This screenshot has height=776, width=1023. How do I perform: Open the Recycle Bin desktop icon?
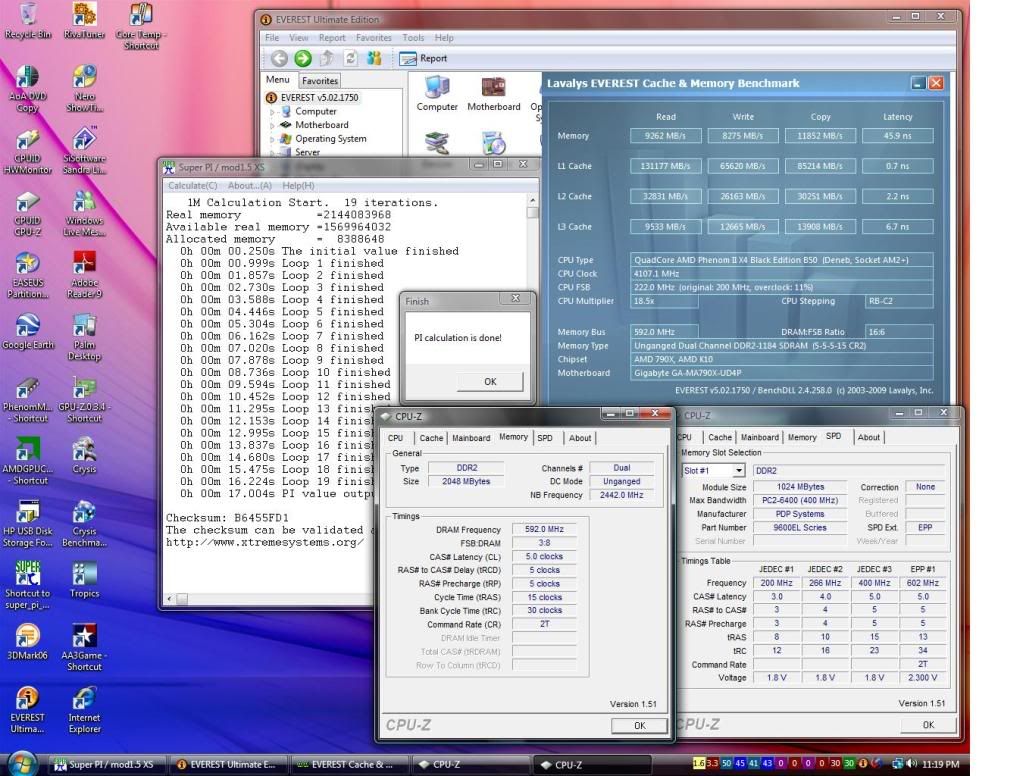pyautogui.click(x=28, y=20)
